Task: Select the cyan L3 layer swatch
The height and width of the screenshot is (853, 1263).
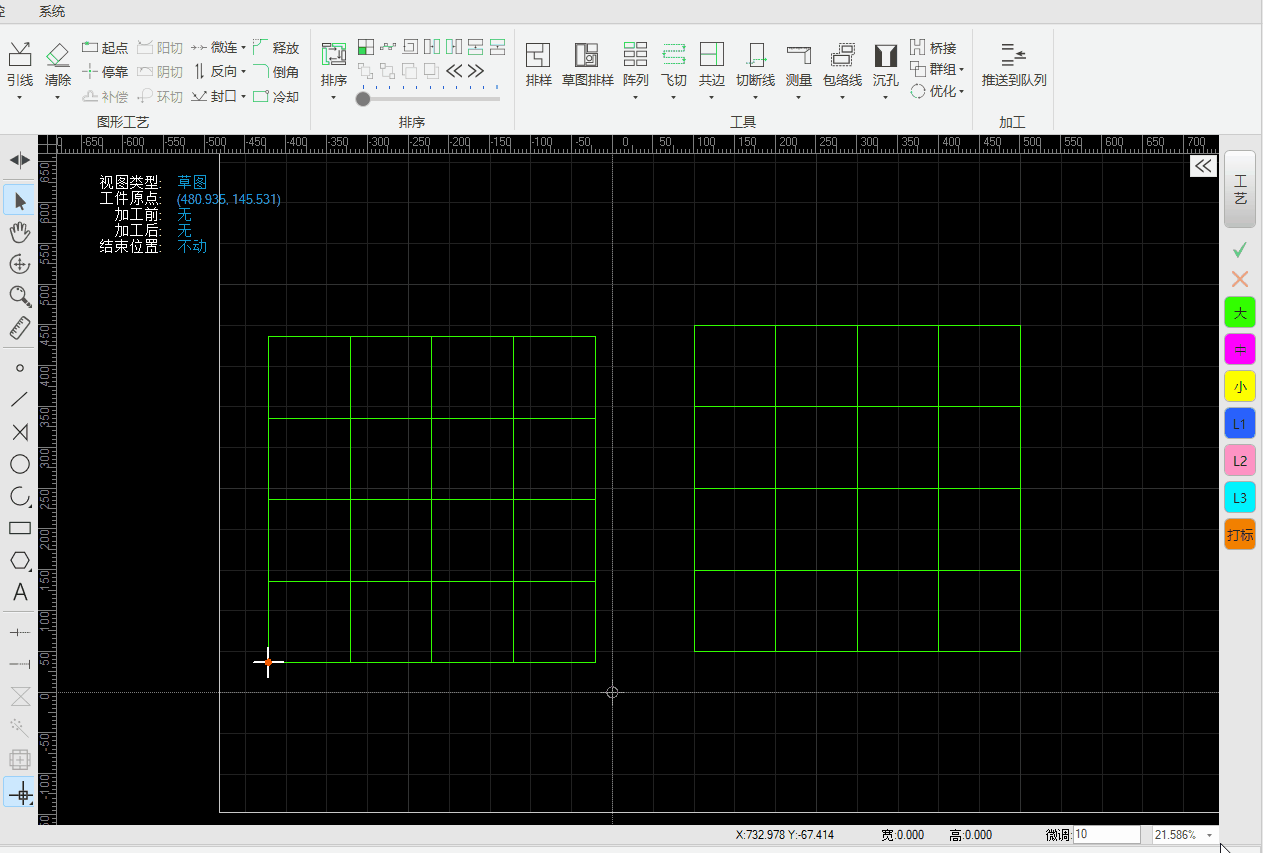Action: point(1240,497)
